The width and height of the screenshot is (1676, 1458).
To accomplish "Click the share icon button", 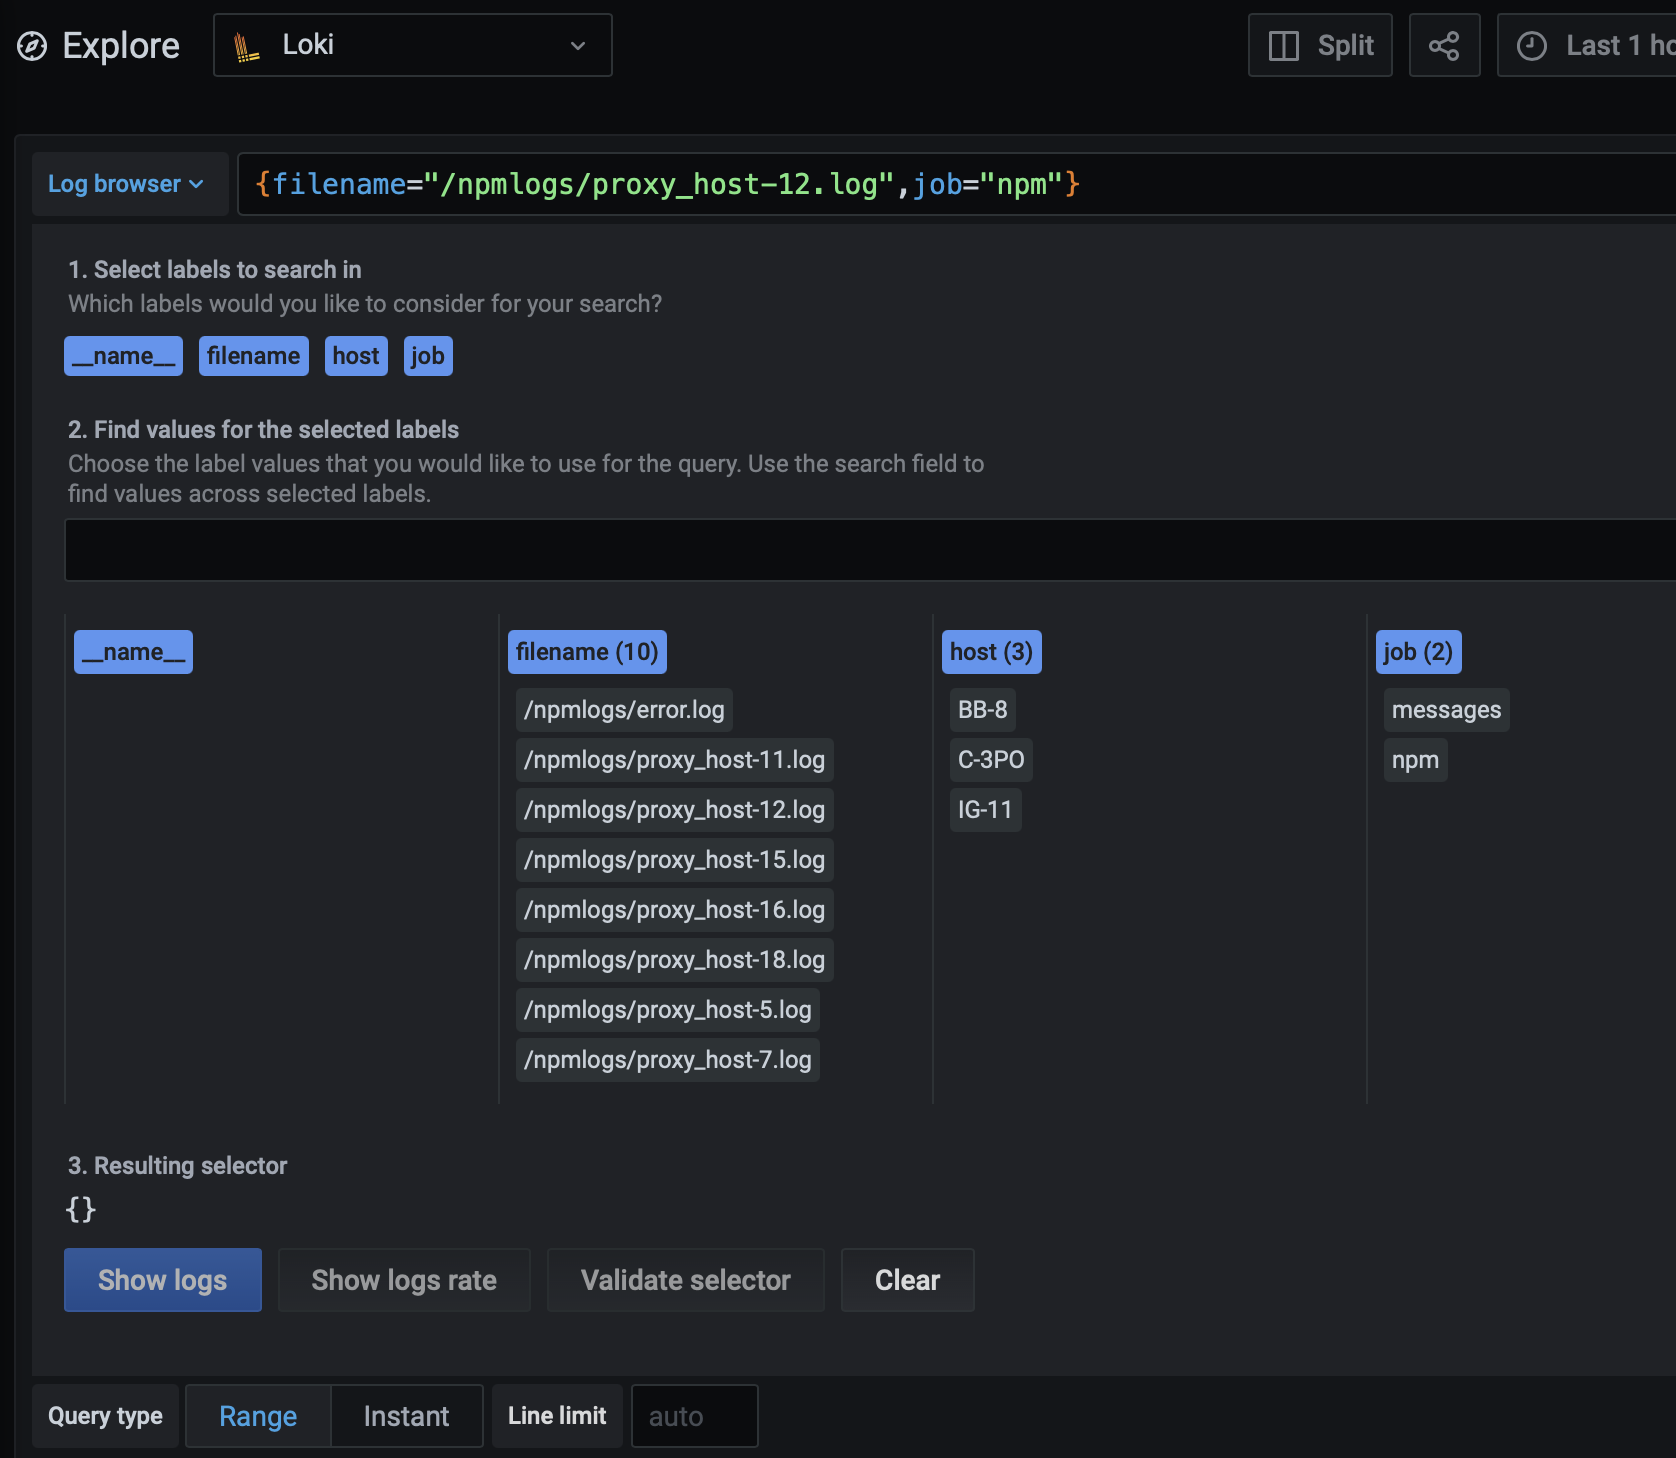I will 1444,45.
